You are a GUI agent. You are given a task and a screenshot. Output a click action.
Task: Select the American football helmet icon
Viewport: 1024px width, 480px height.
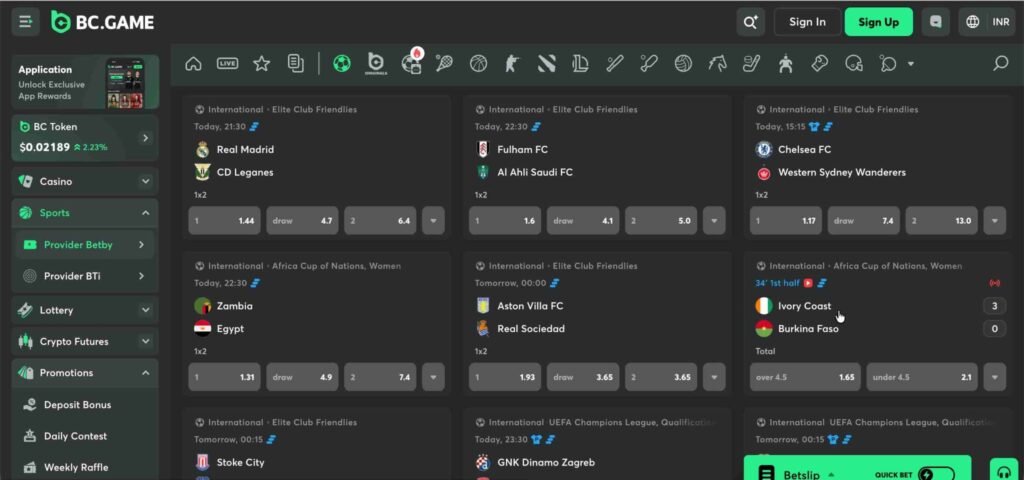854,63
